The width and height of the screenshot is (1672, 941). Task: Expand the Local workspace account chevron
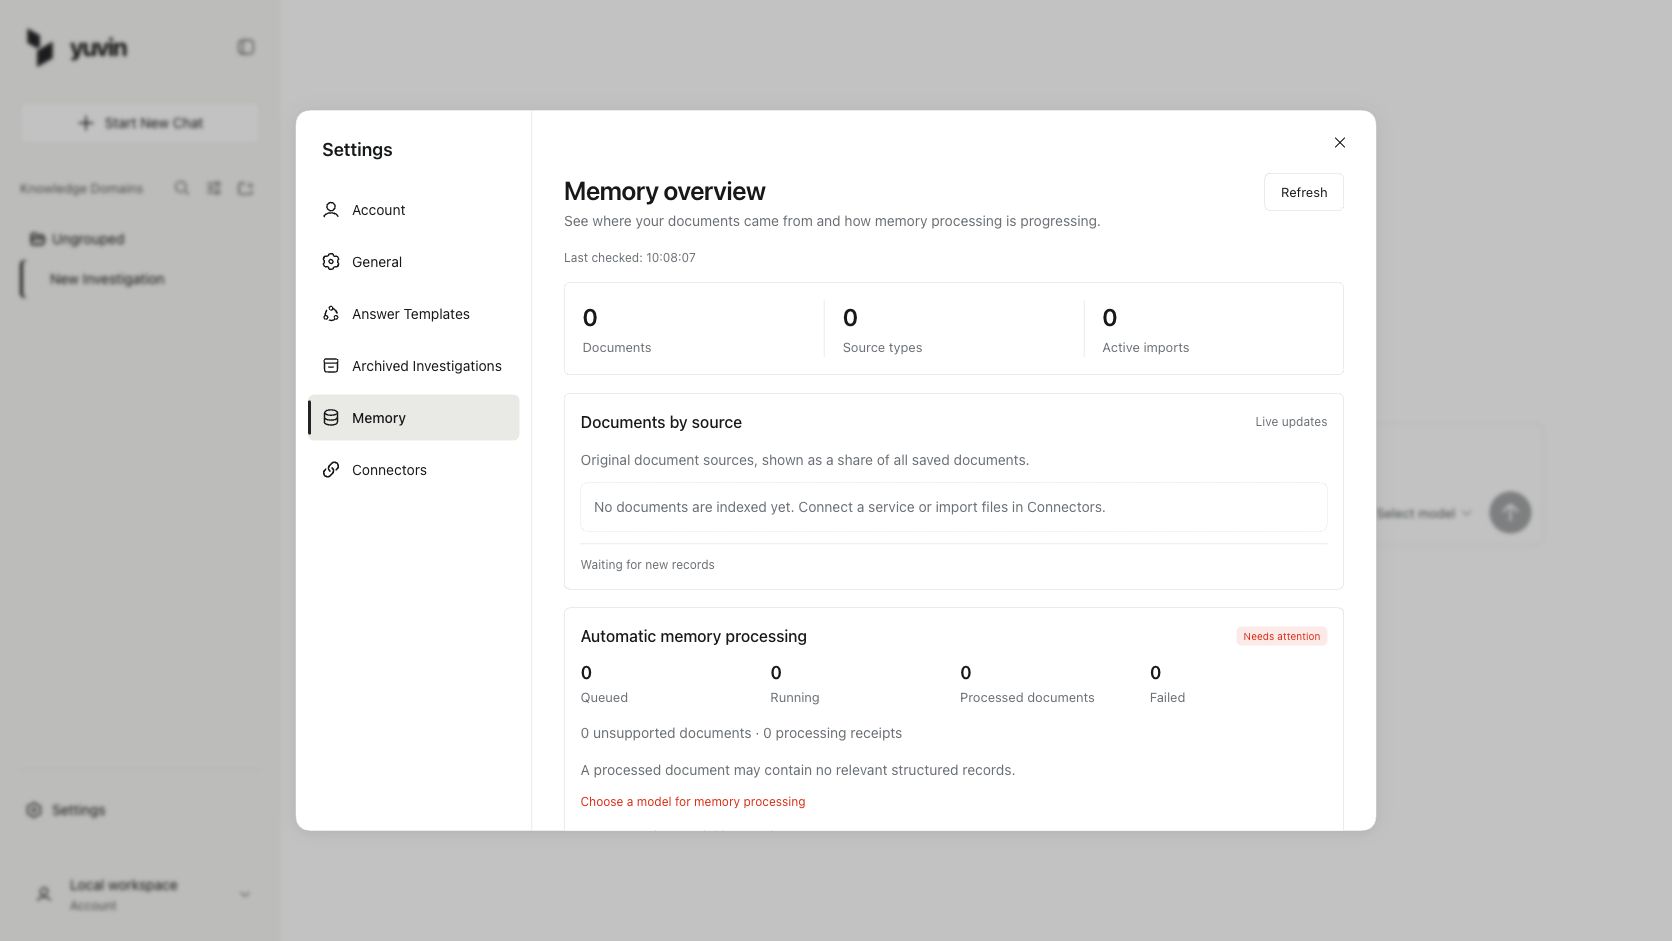(x=245, y=895)
